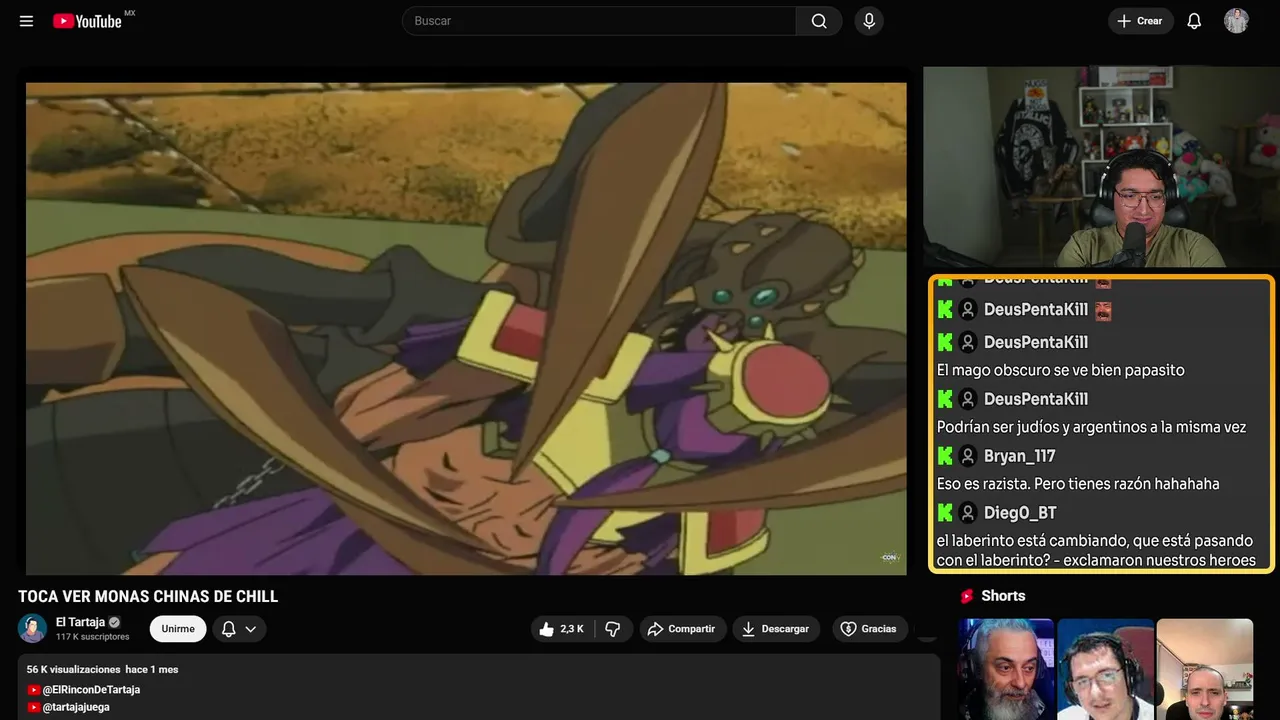Open the notifications bell in the top bar
The image size is (1280, 720).
[1194, 21]
